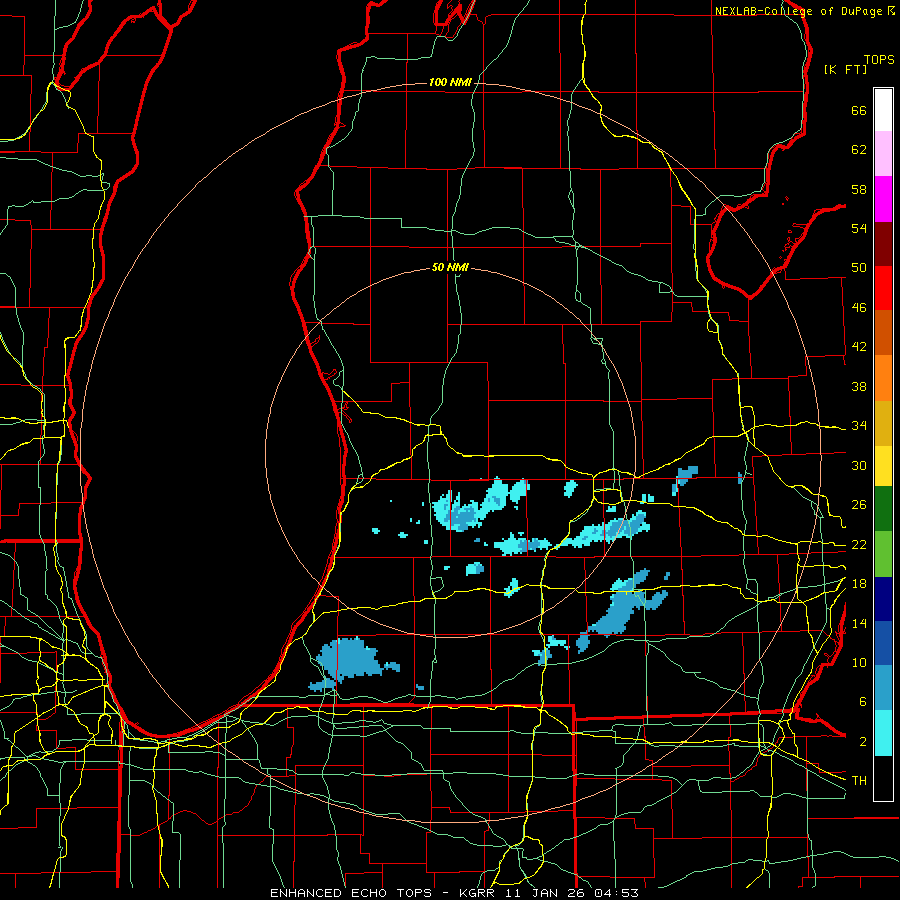Pick the bright red legend swatch
This screenshot has width=900, height=900.
[x=883, y=288]
